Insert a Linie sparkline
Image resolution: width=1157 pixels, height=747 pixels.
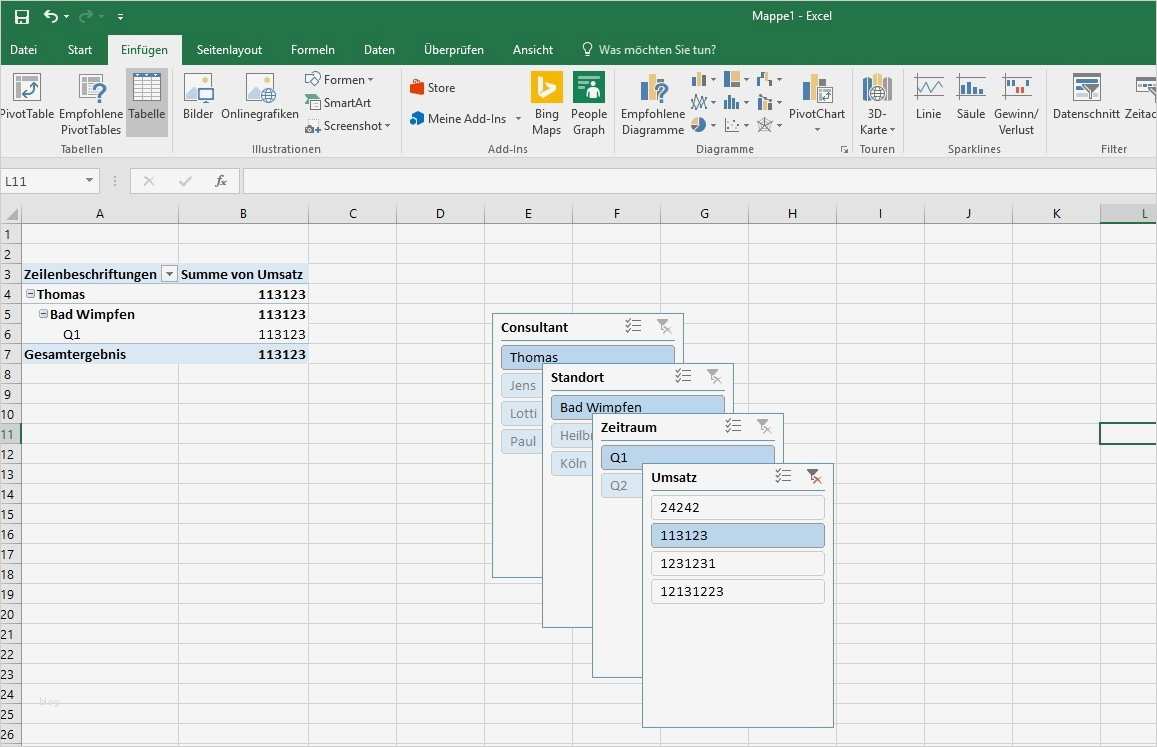(928, 100)
